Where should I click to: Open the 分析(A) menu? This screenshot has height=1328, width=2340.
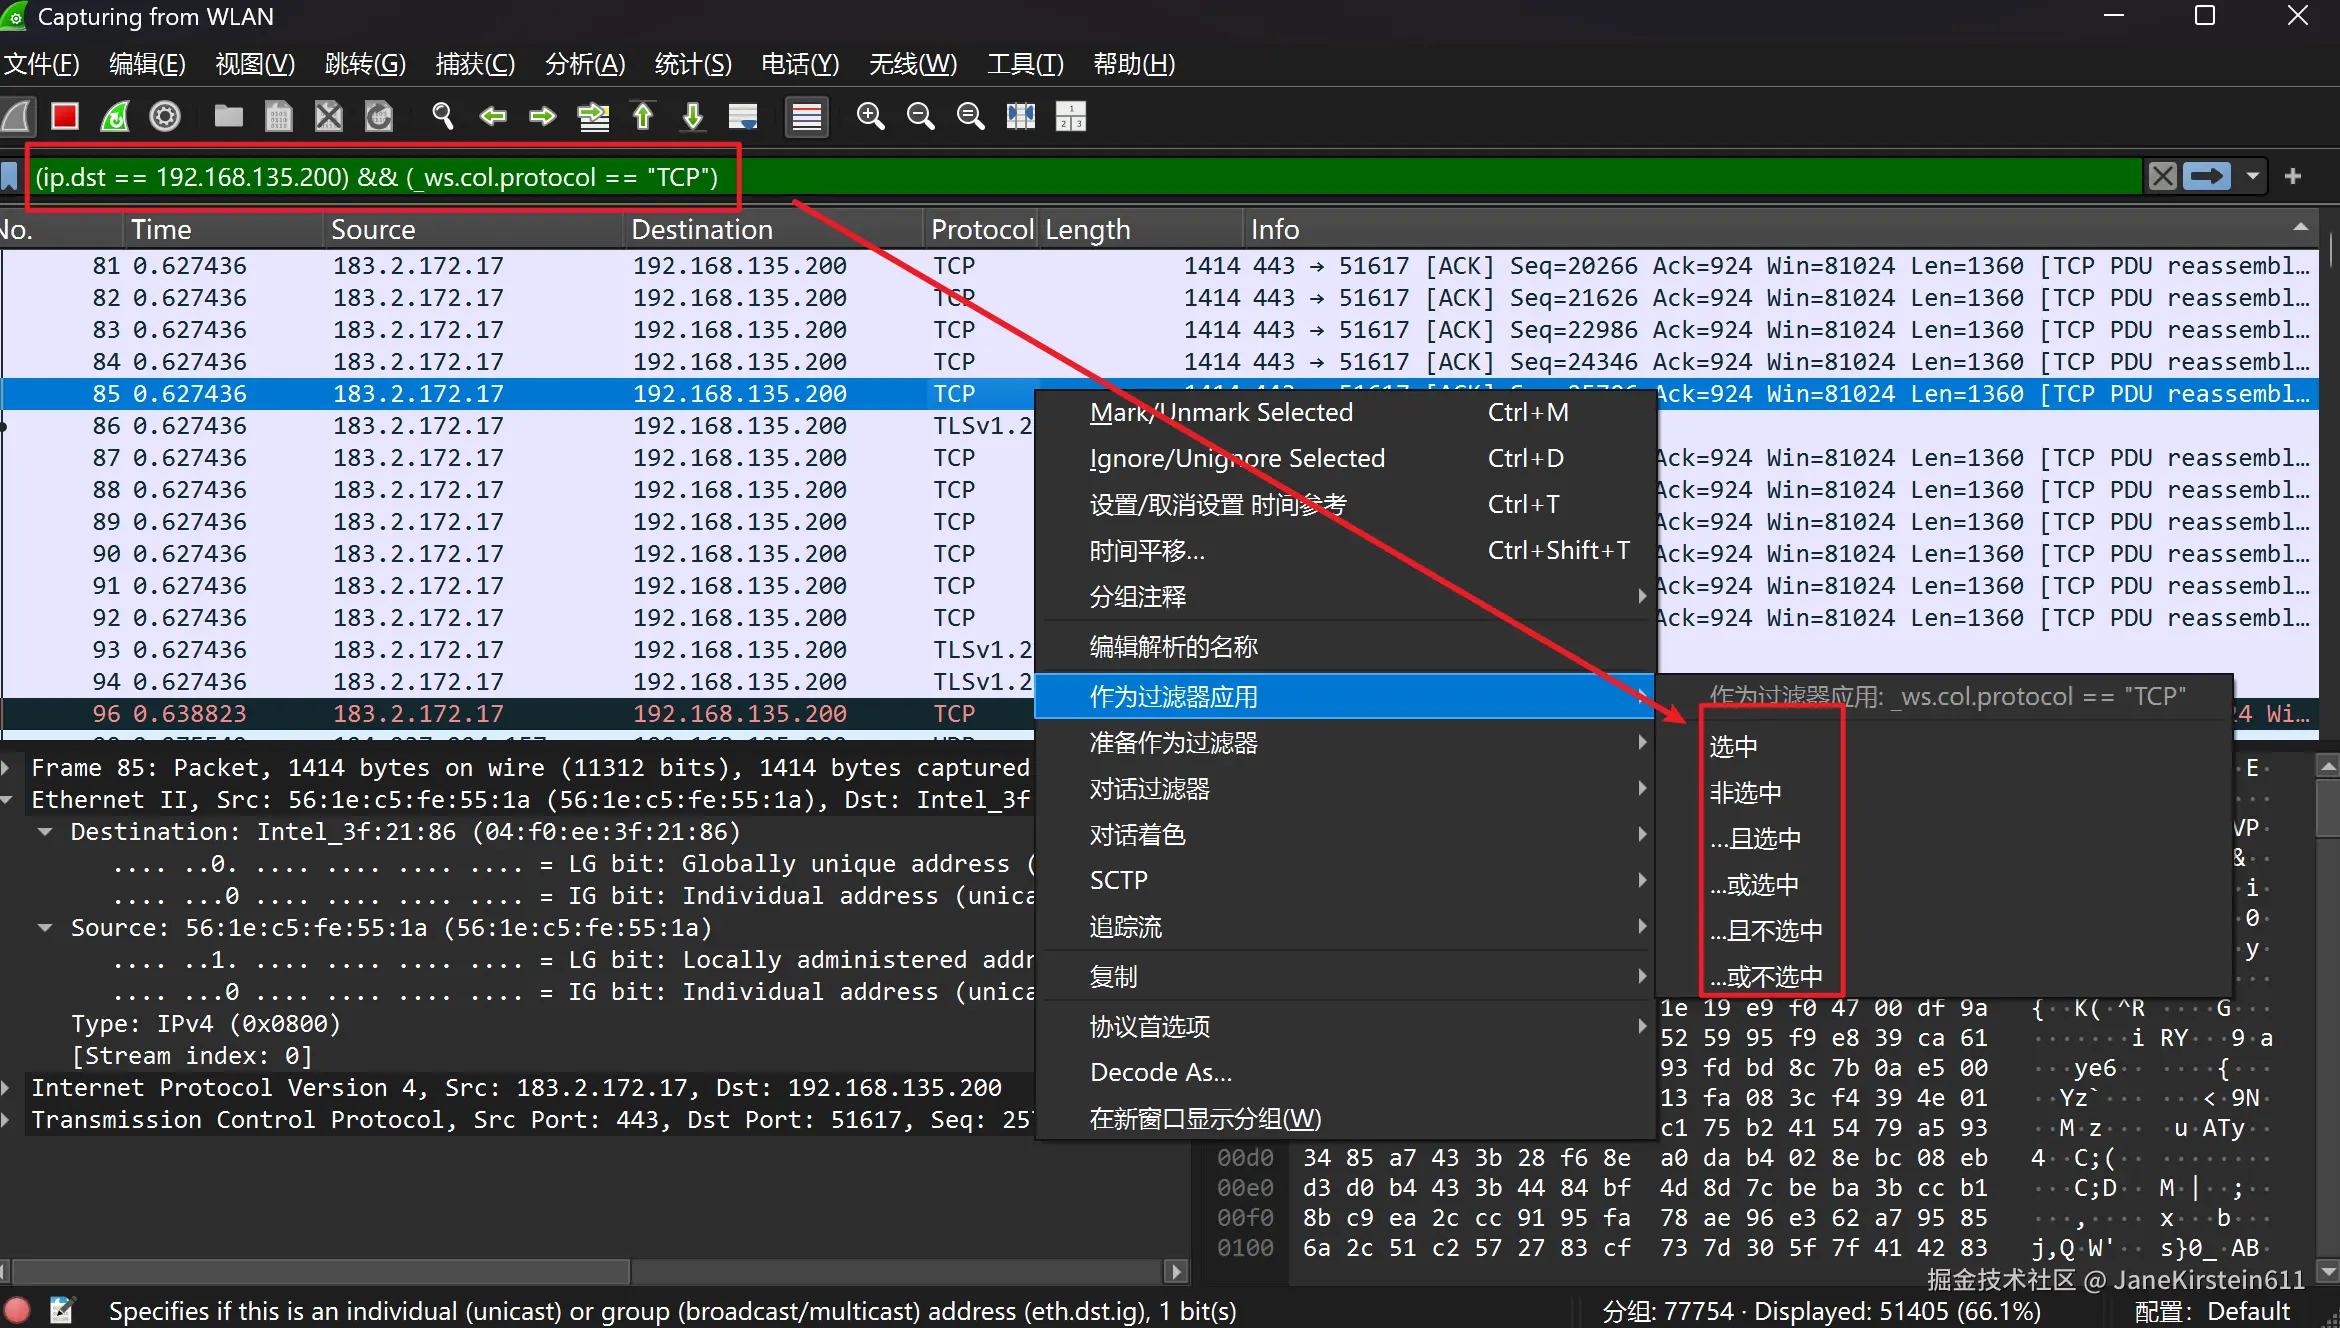(x=584, y=64)
